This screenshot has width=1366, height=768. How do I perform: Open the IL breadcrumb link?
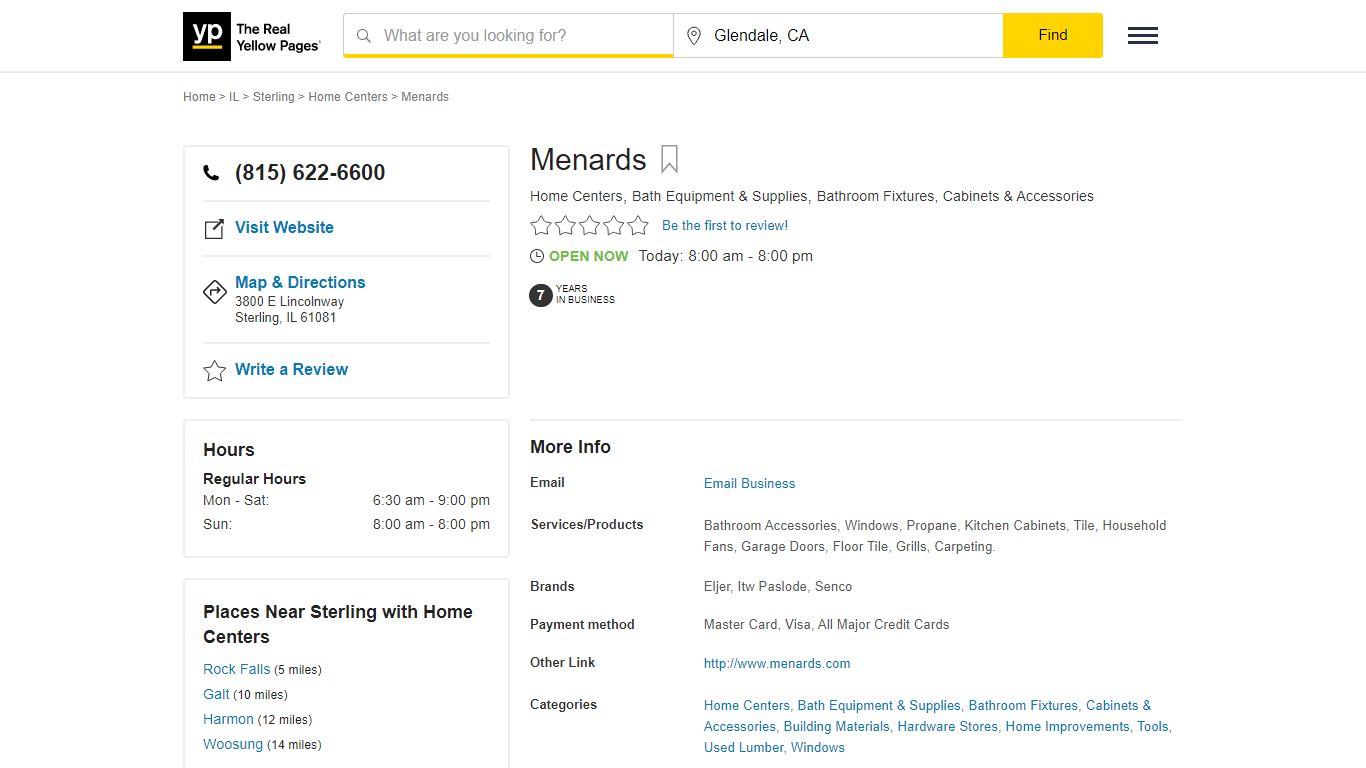[234, 97]
